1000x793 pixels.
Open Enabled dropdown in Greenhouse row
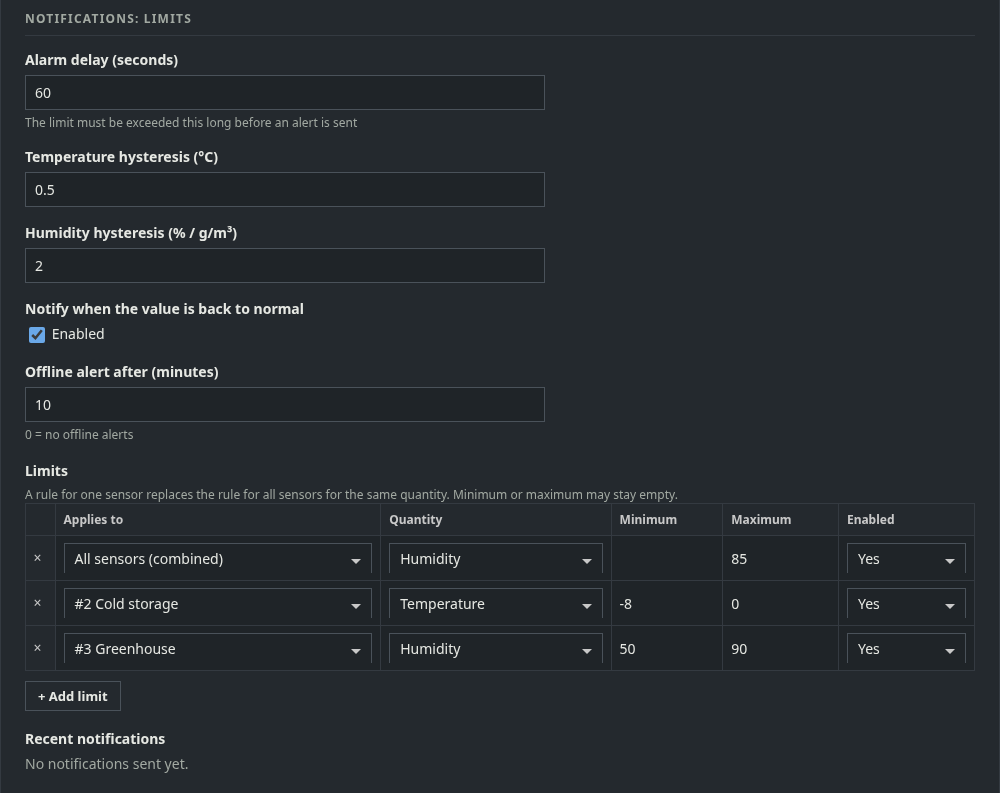pyautogui.click(x=906, y=649)
